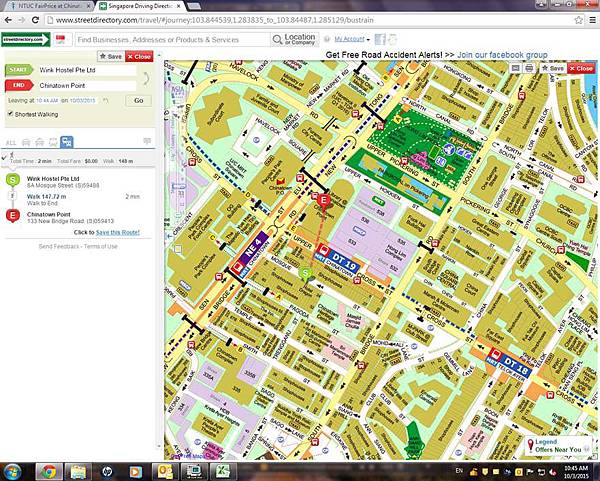The height and width of the screenshot is (481, 600).
Task: Switch to NTUC FairPrice browser tab
Action: coord(50,6)
